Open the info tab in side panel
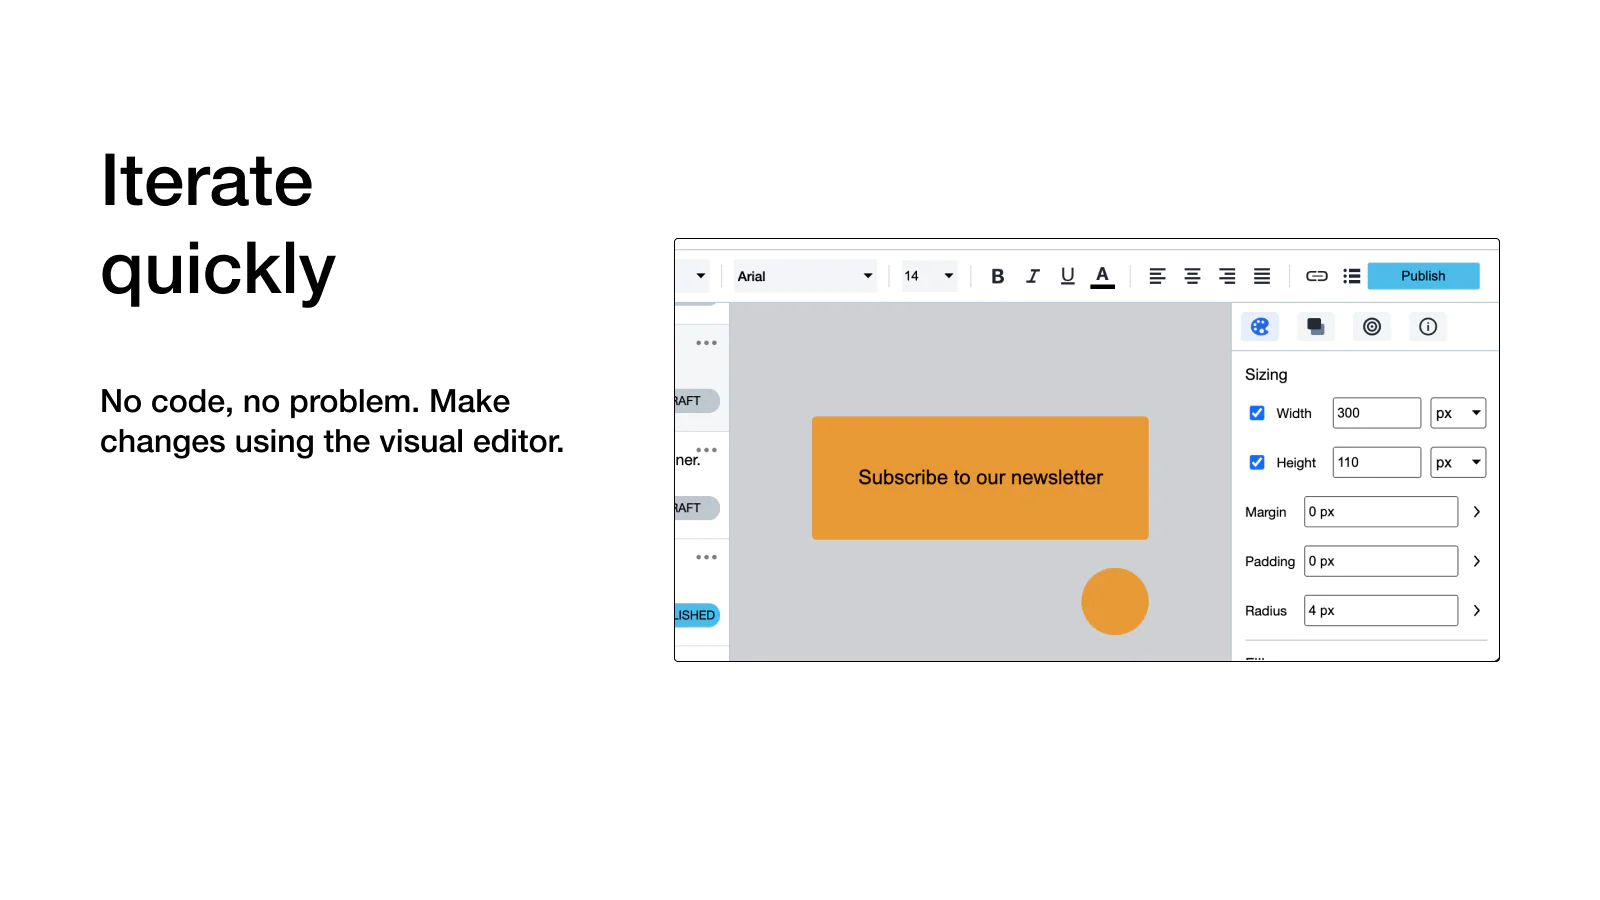The width and height of the screenshot is (1600, 900). click(x=1428, y=326)
